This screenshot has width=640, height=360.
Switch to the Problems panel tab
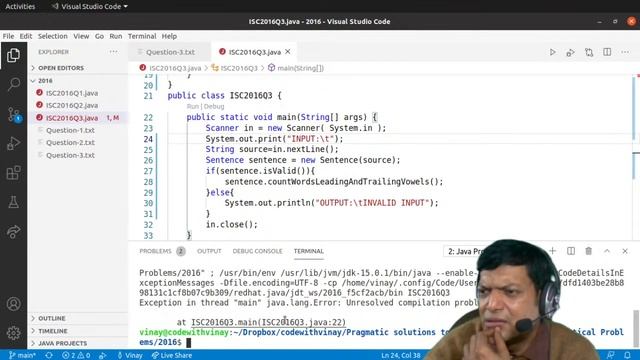[x=162, y=251]
